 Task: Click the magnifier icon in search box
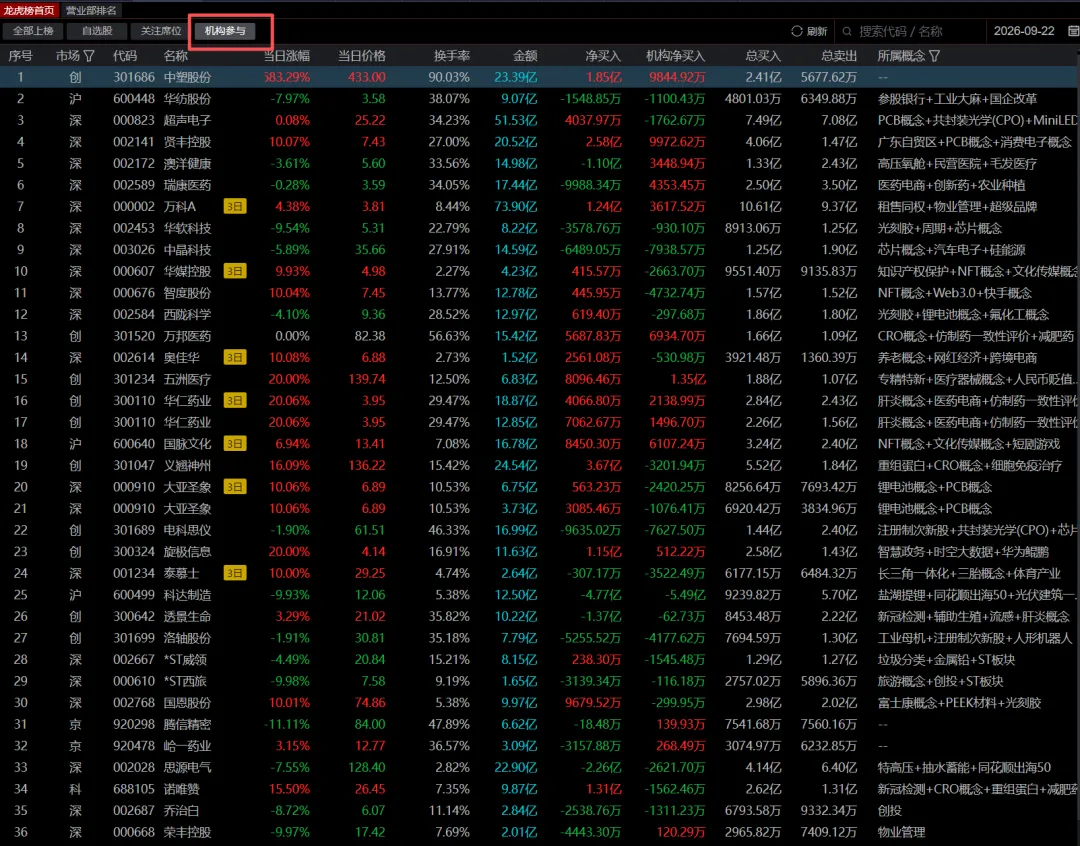pos(847,32)
